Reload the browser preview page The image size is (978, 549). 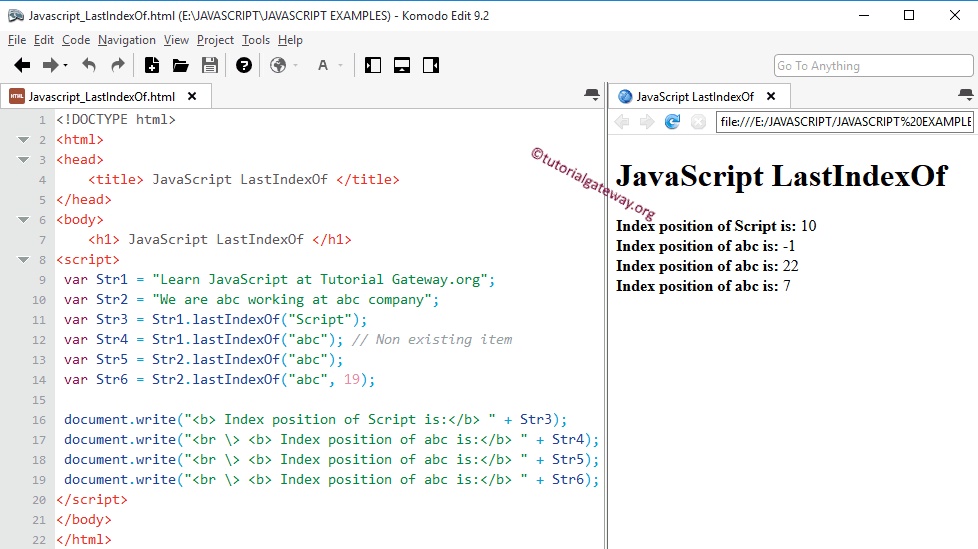click(672, 122)
